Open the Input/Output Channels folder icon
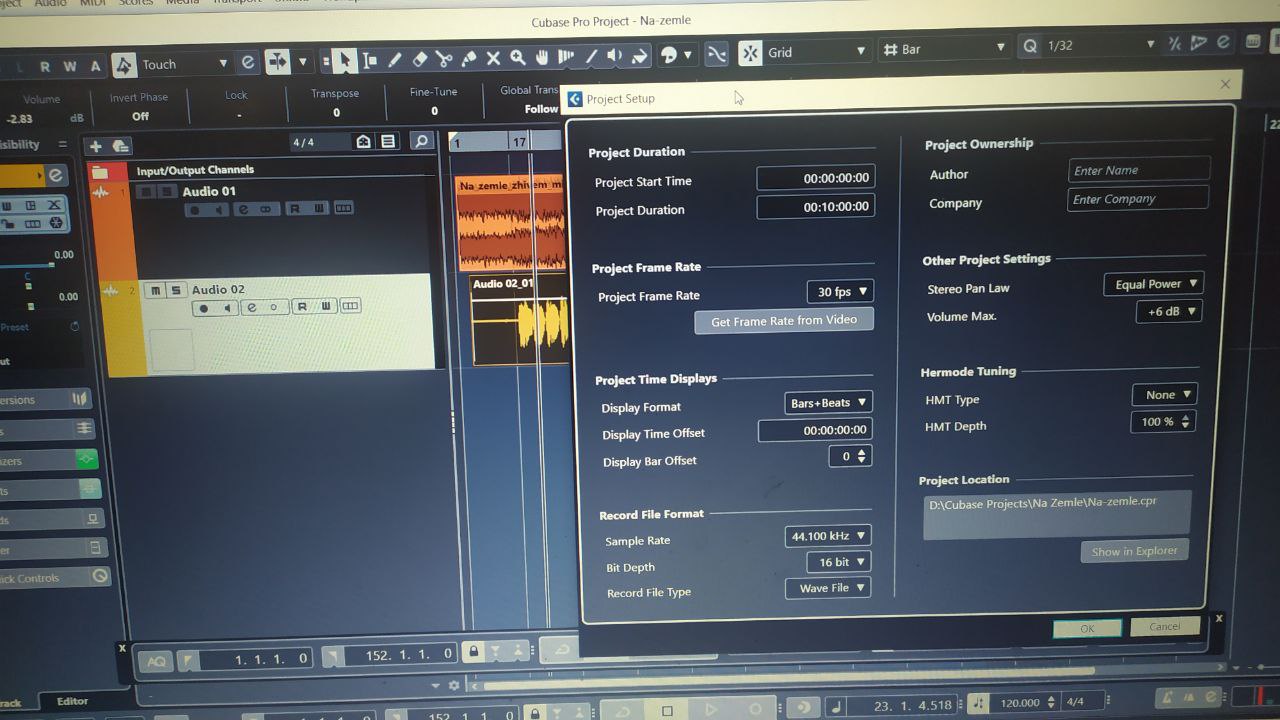The height and width of the screenshot is (720, 1280). pyautogui.click(x=100, y=172)
